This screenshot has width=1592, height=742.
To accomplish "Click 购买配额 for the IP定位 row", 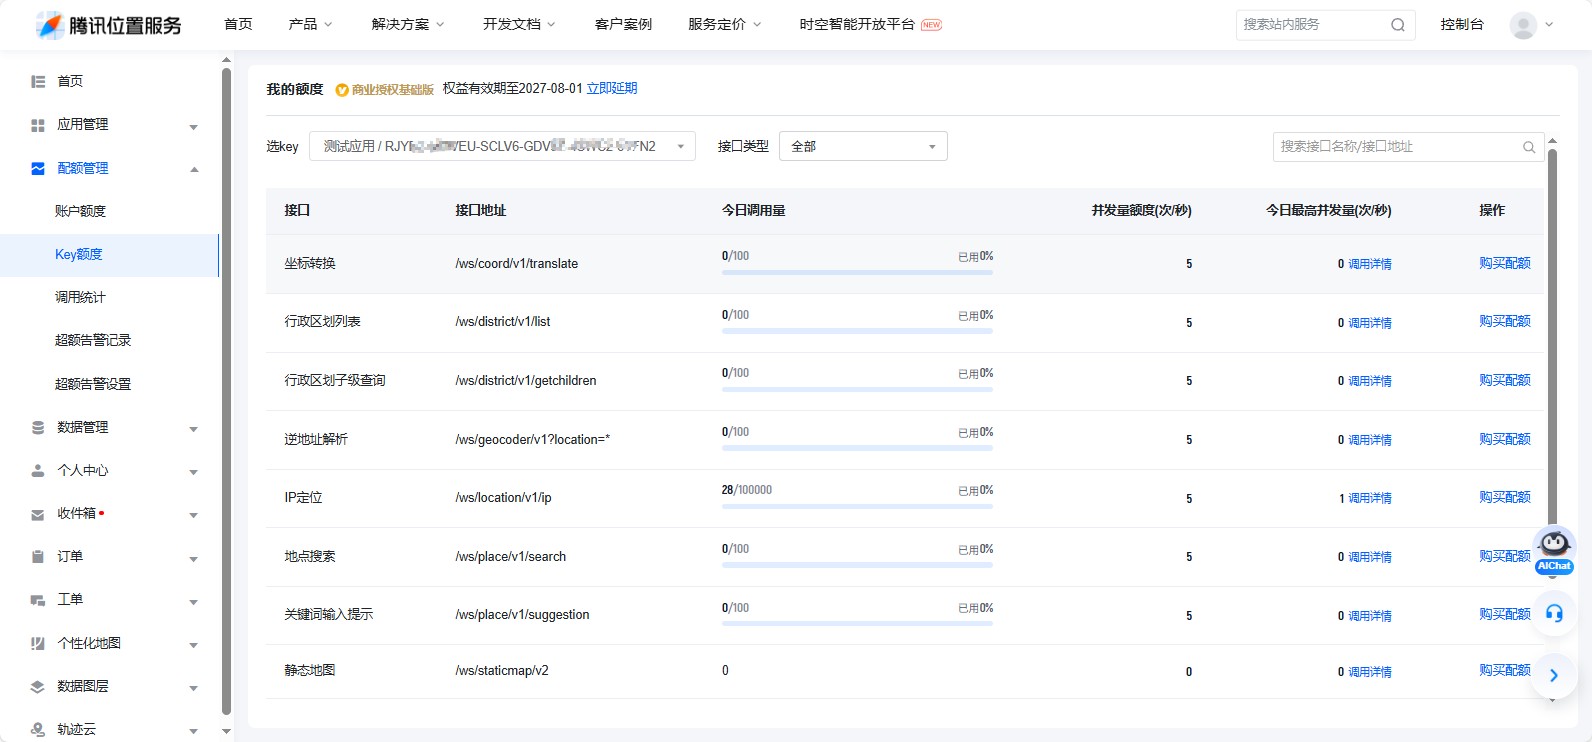I will tap(1504, 497).
